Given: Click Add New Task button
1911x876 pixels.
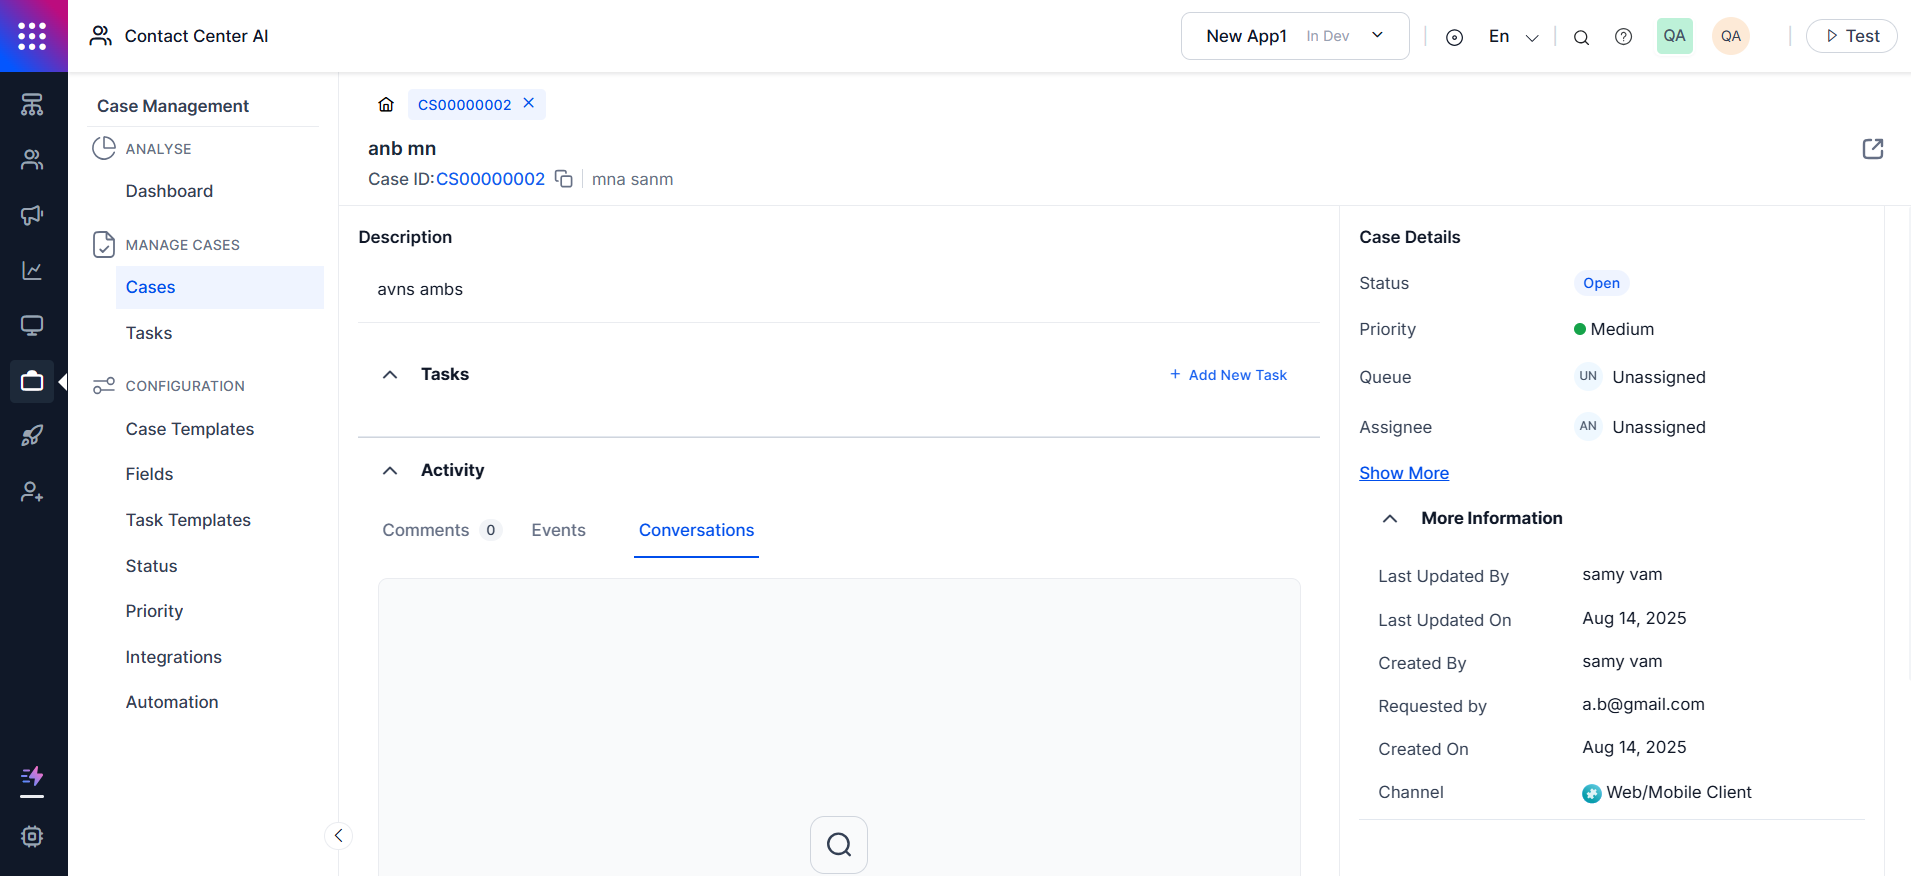Looking at the screenshot, I should pos(1228,375).
